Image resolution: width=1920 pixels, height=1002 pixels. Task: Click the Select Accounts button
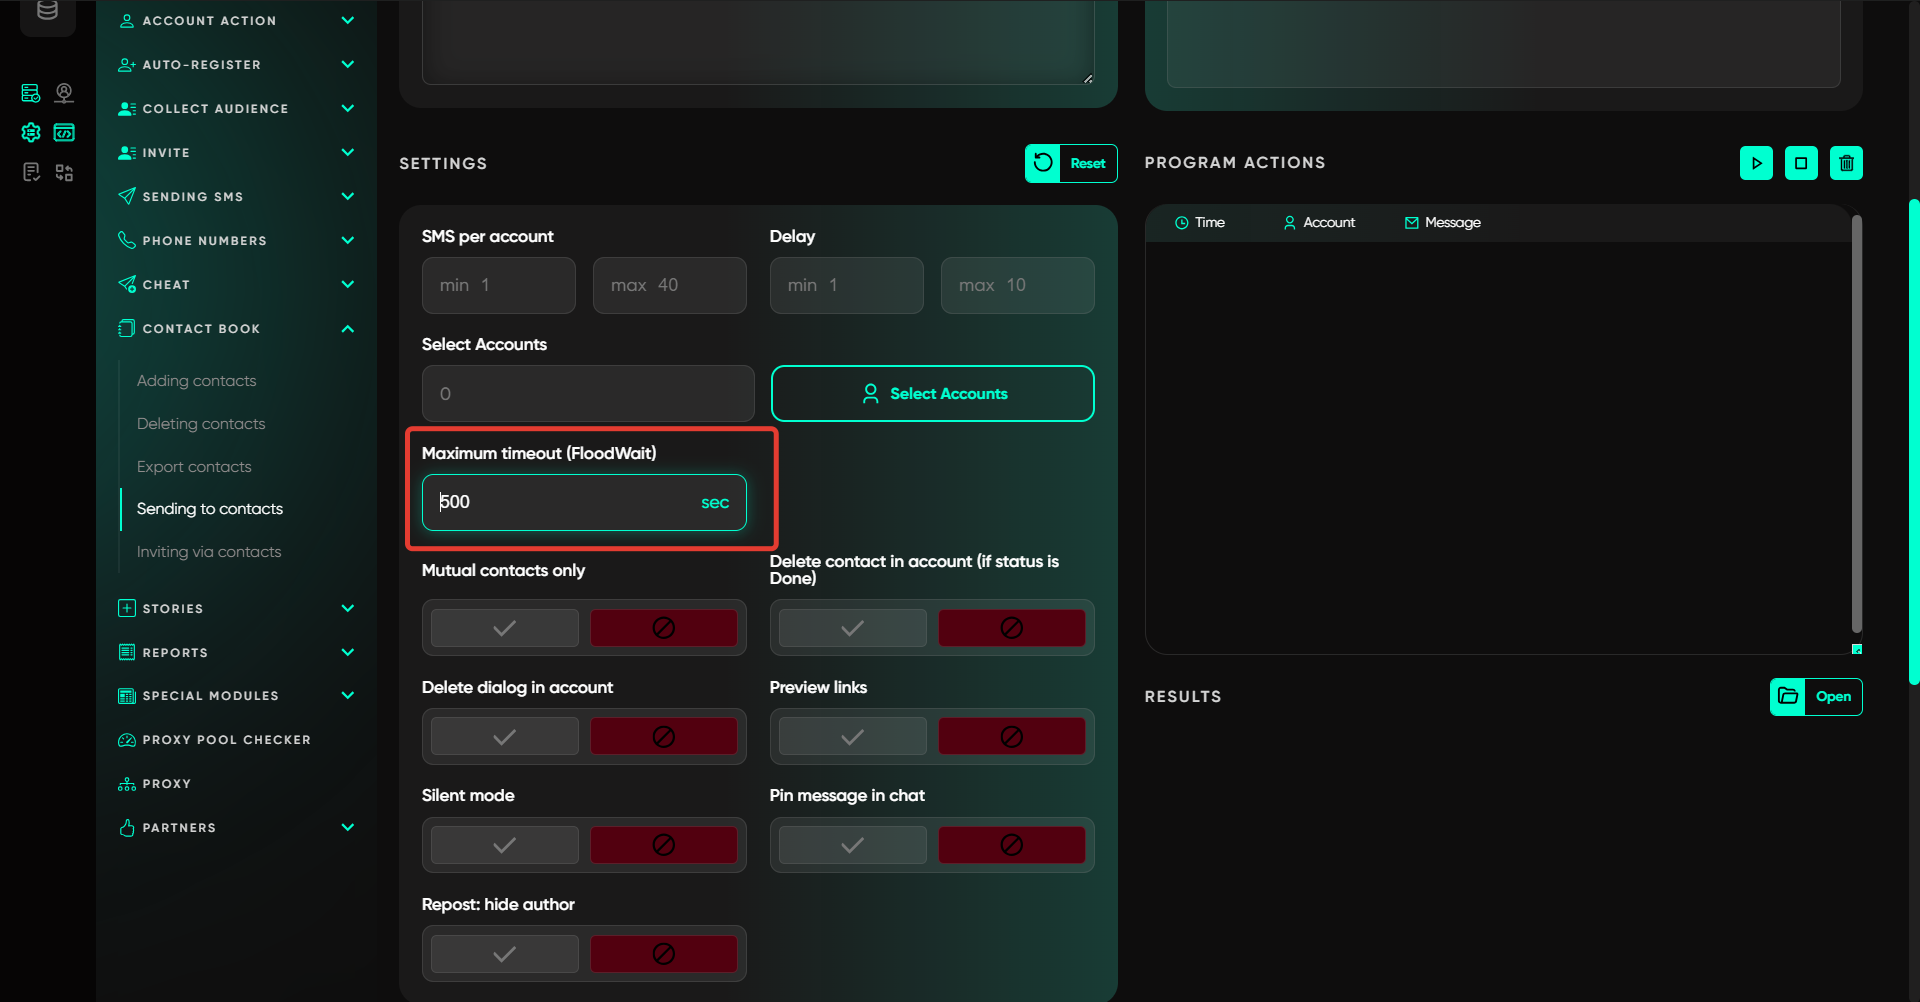tap(932, 394)
